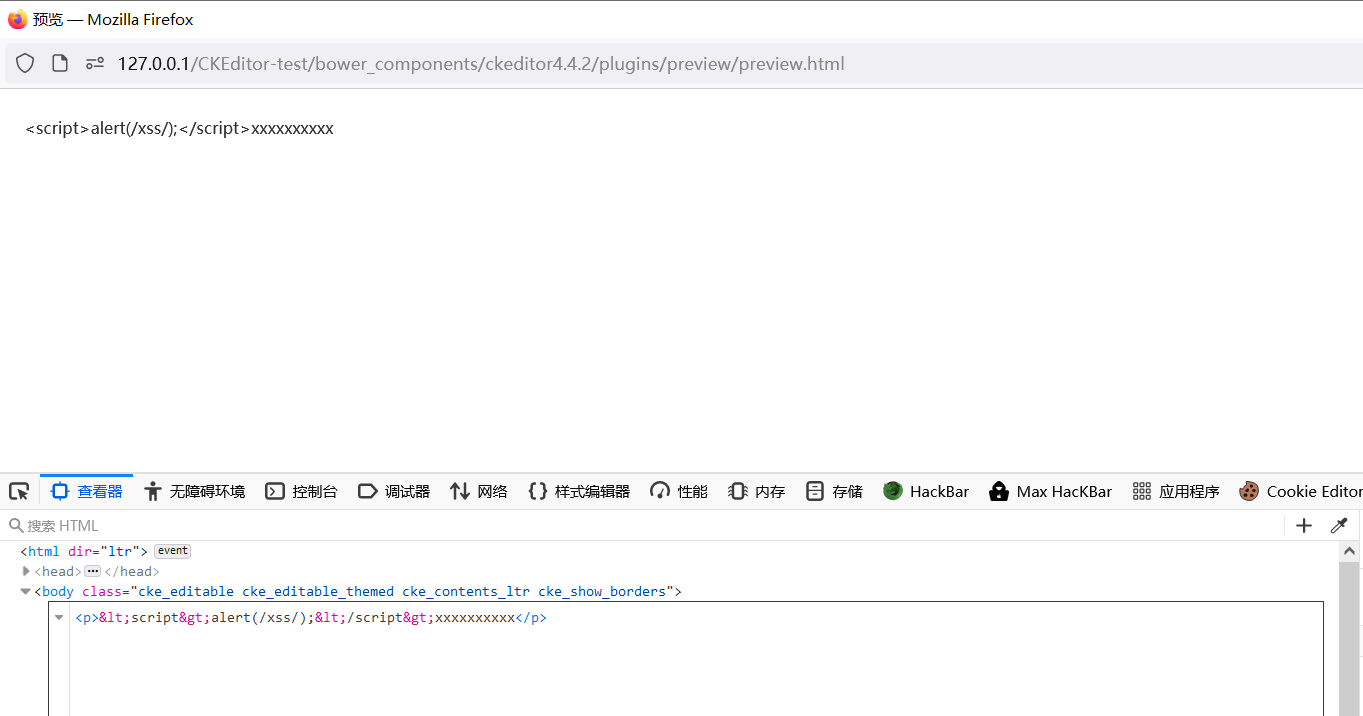Click the ellipsis badge inside head node
The image size is (1363, 716).
92,571
